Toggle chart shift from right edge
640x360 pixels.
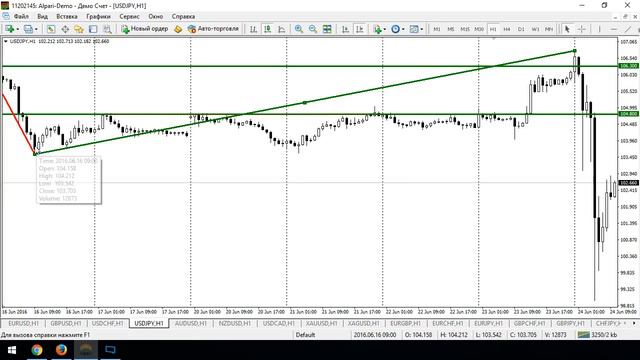pos(359,29)
